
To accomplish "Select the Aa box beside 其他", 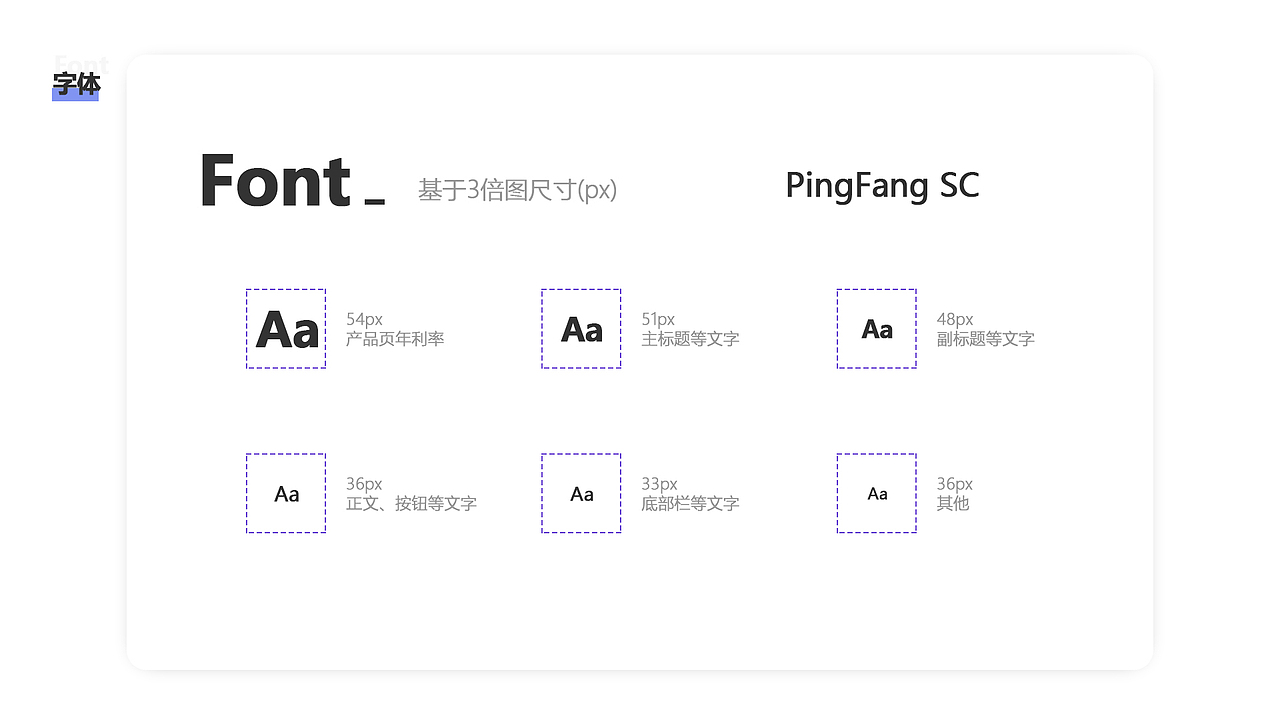I will click(876, 493).
